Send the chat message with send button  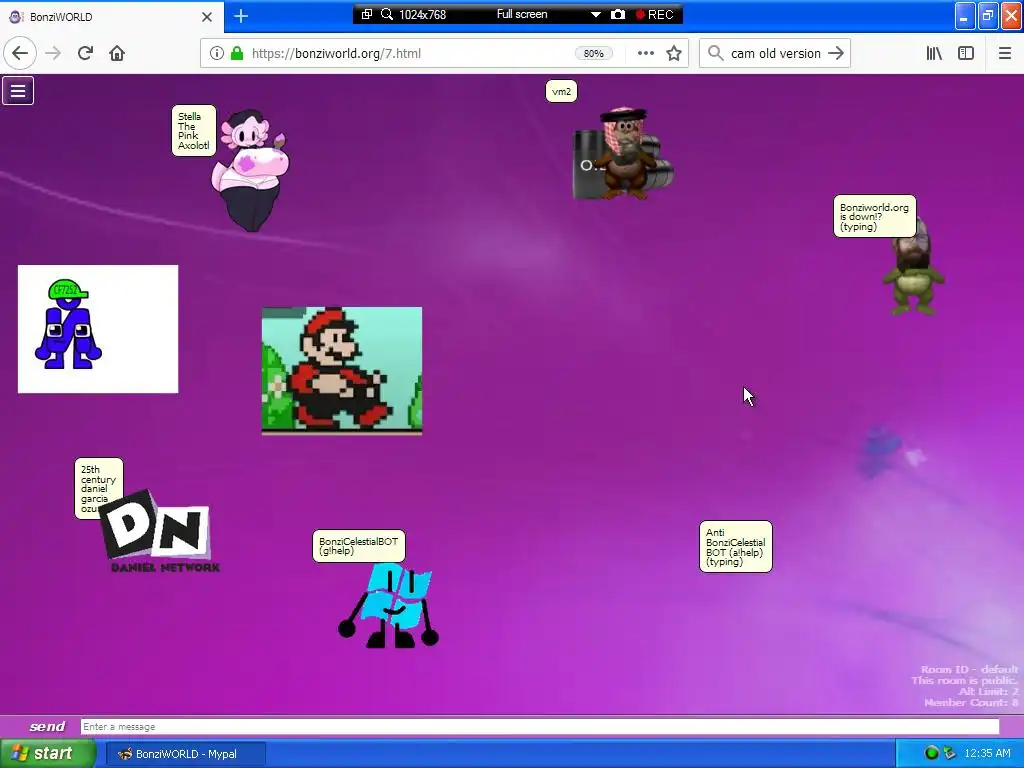tap(47, 726)
